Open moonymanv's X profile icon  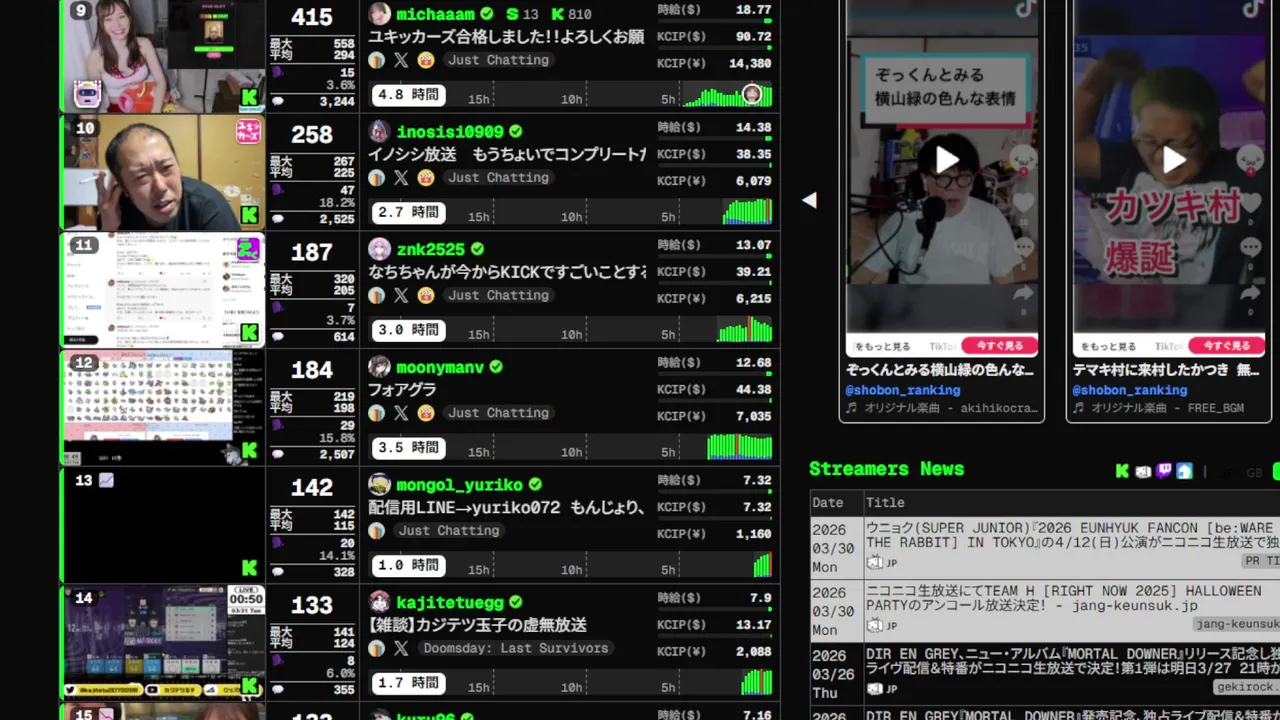coord(401,413)
